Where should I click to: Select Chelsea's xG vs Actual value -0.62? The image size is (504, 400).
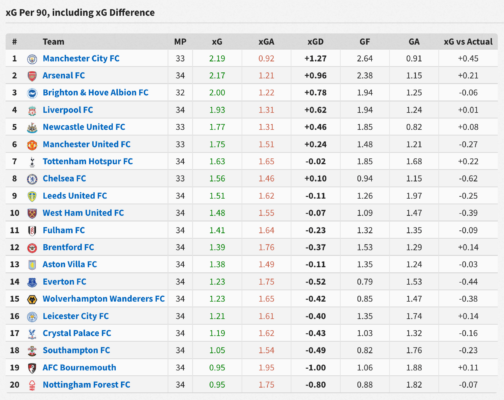468,179
